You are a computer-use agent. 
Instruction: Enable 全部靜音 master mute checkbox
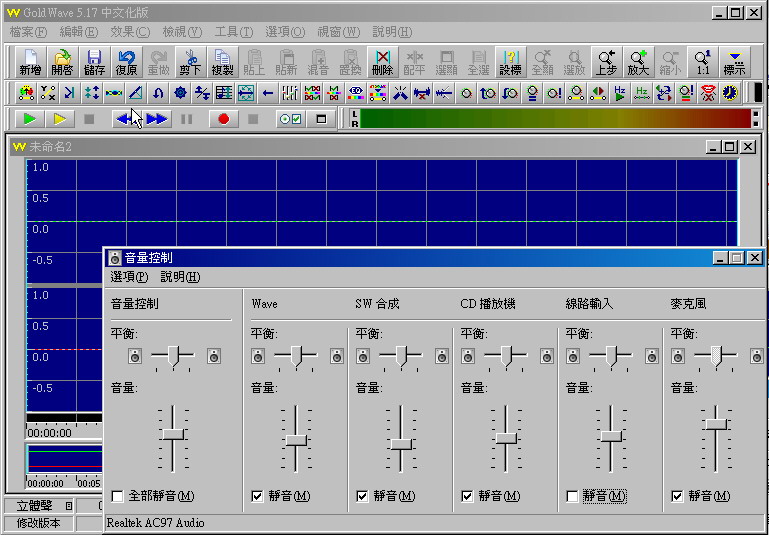(x=119, y=496)
